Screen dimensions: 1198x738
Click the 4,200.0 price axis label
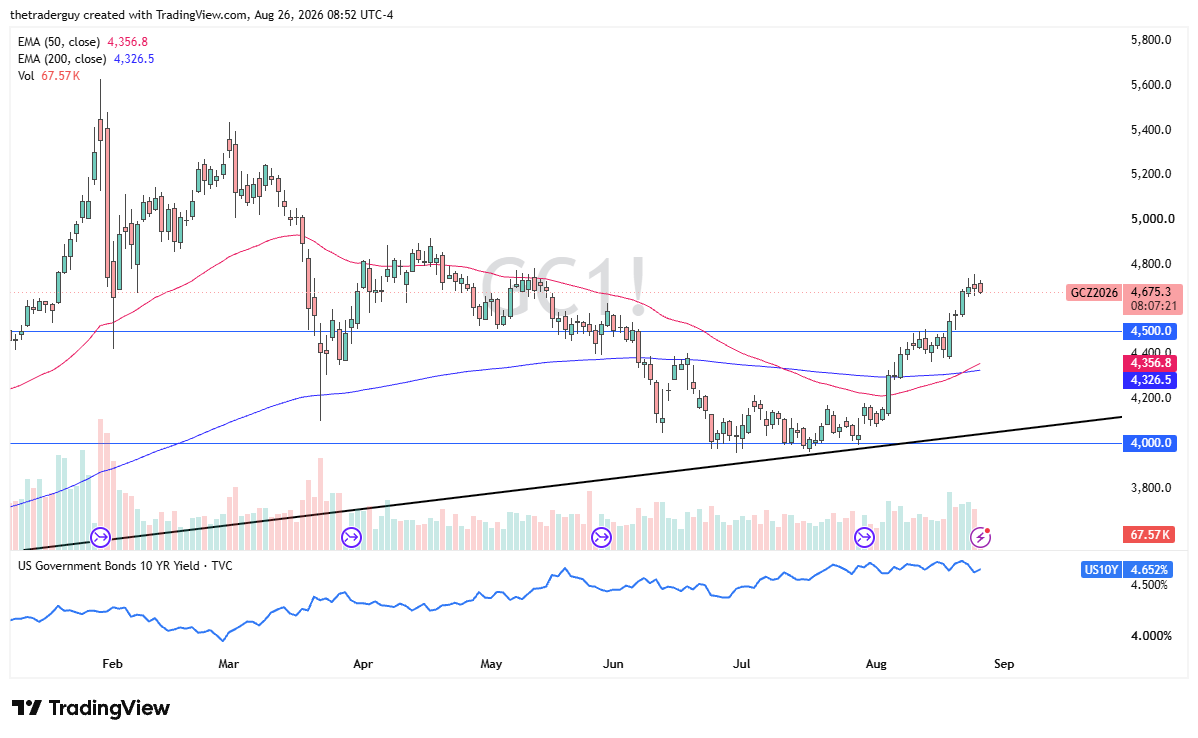coord(1151,398)
